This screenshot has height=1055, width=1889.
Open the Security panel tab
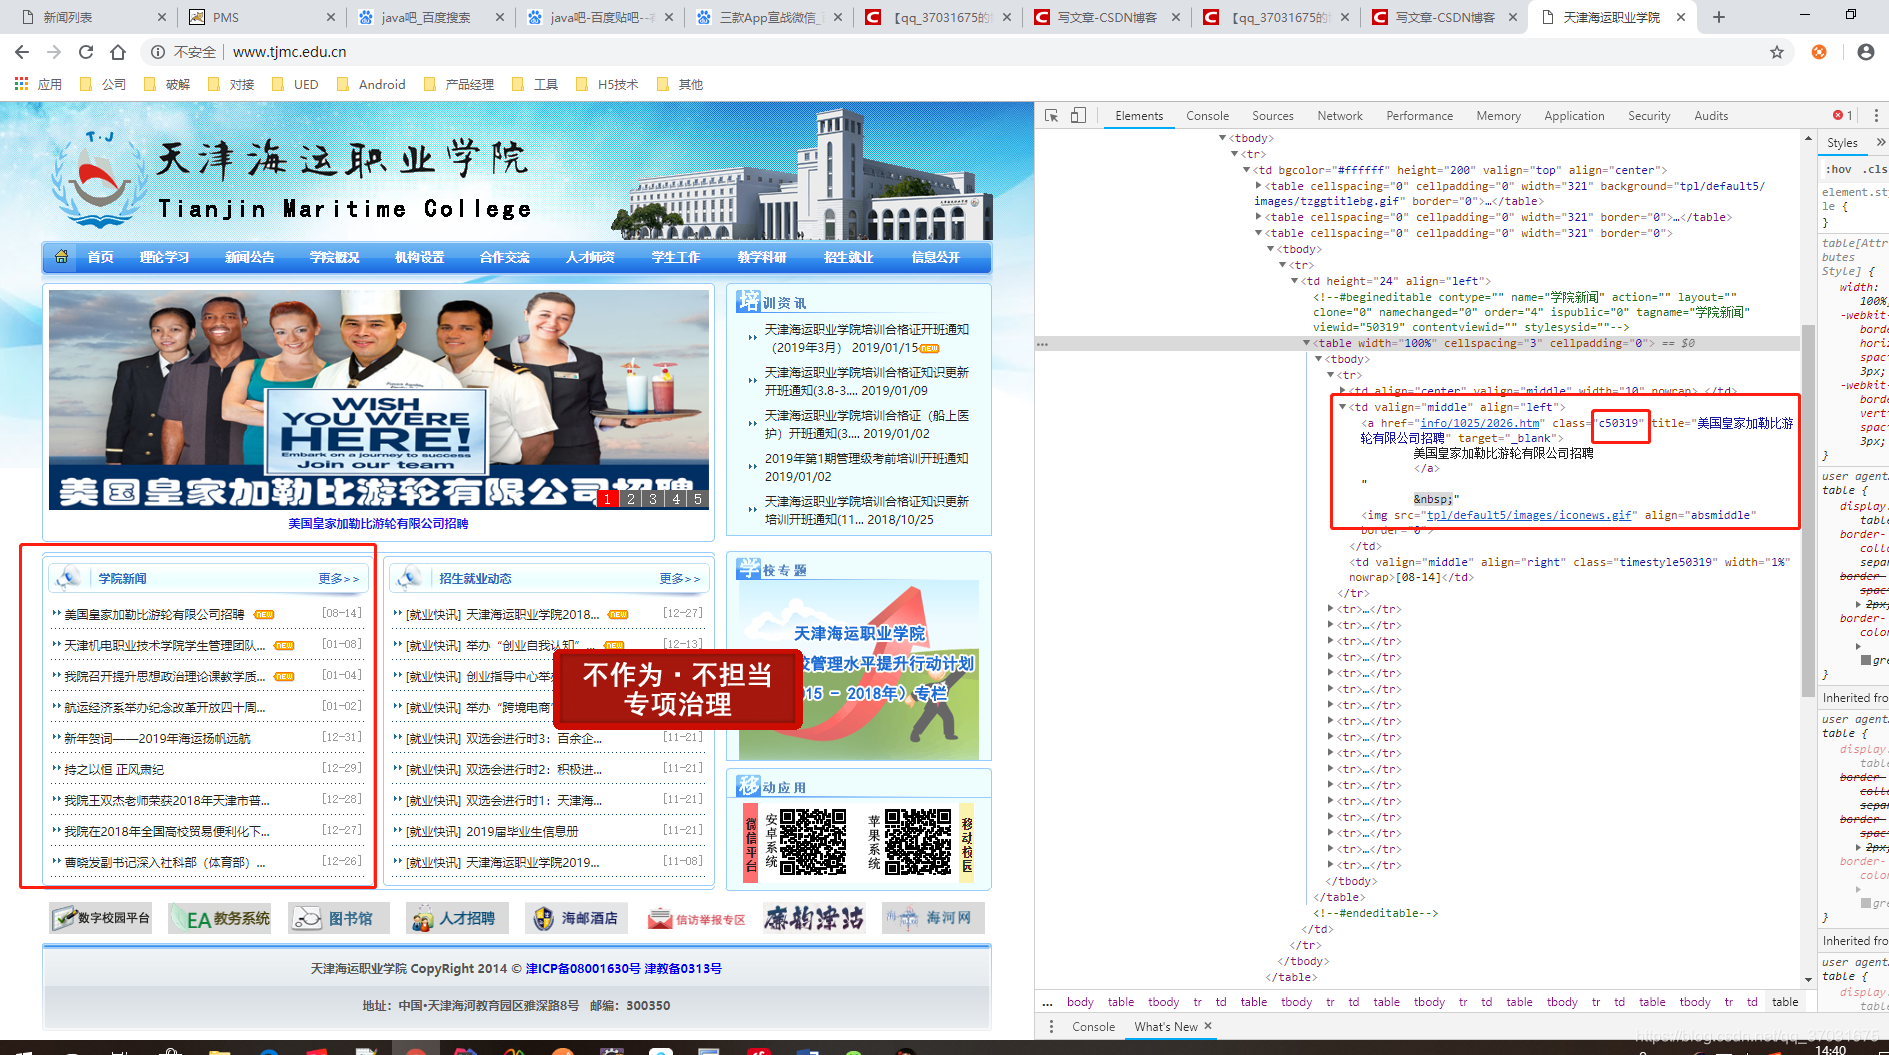pos(1649,116)
